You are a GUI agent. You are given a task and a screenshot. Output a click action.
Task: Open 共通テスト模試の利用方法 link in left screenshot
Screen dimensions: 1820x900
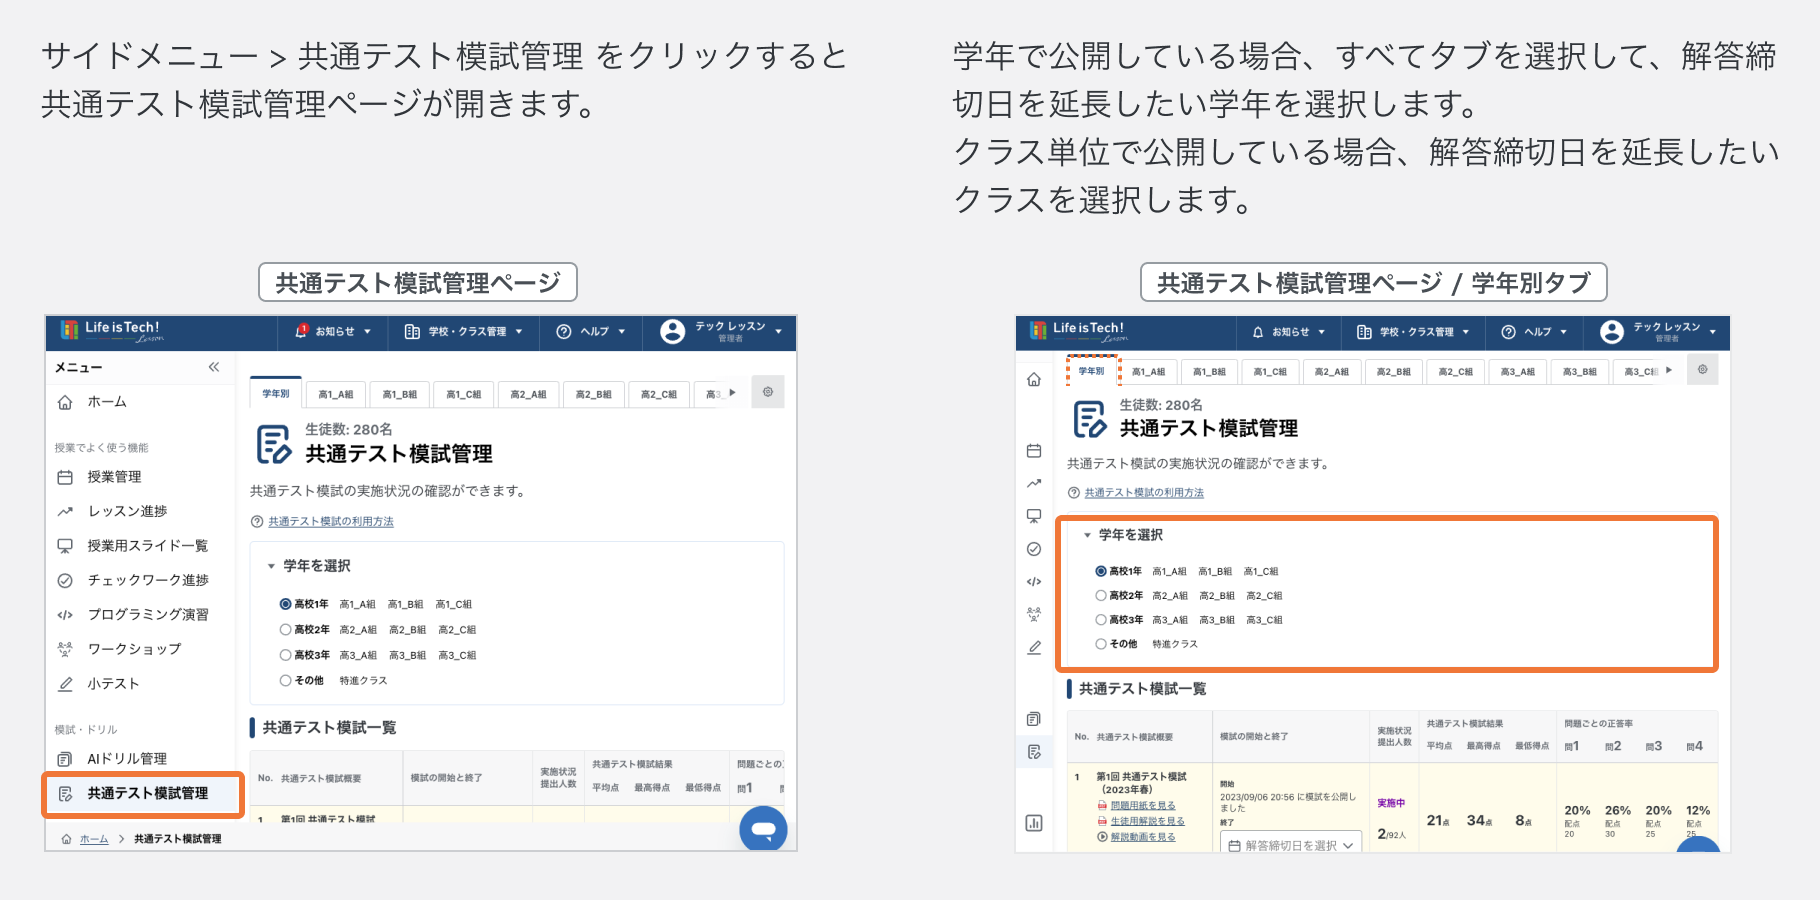click(331, 522)
